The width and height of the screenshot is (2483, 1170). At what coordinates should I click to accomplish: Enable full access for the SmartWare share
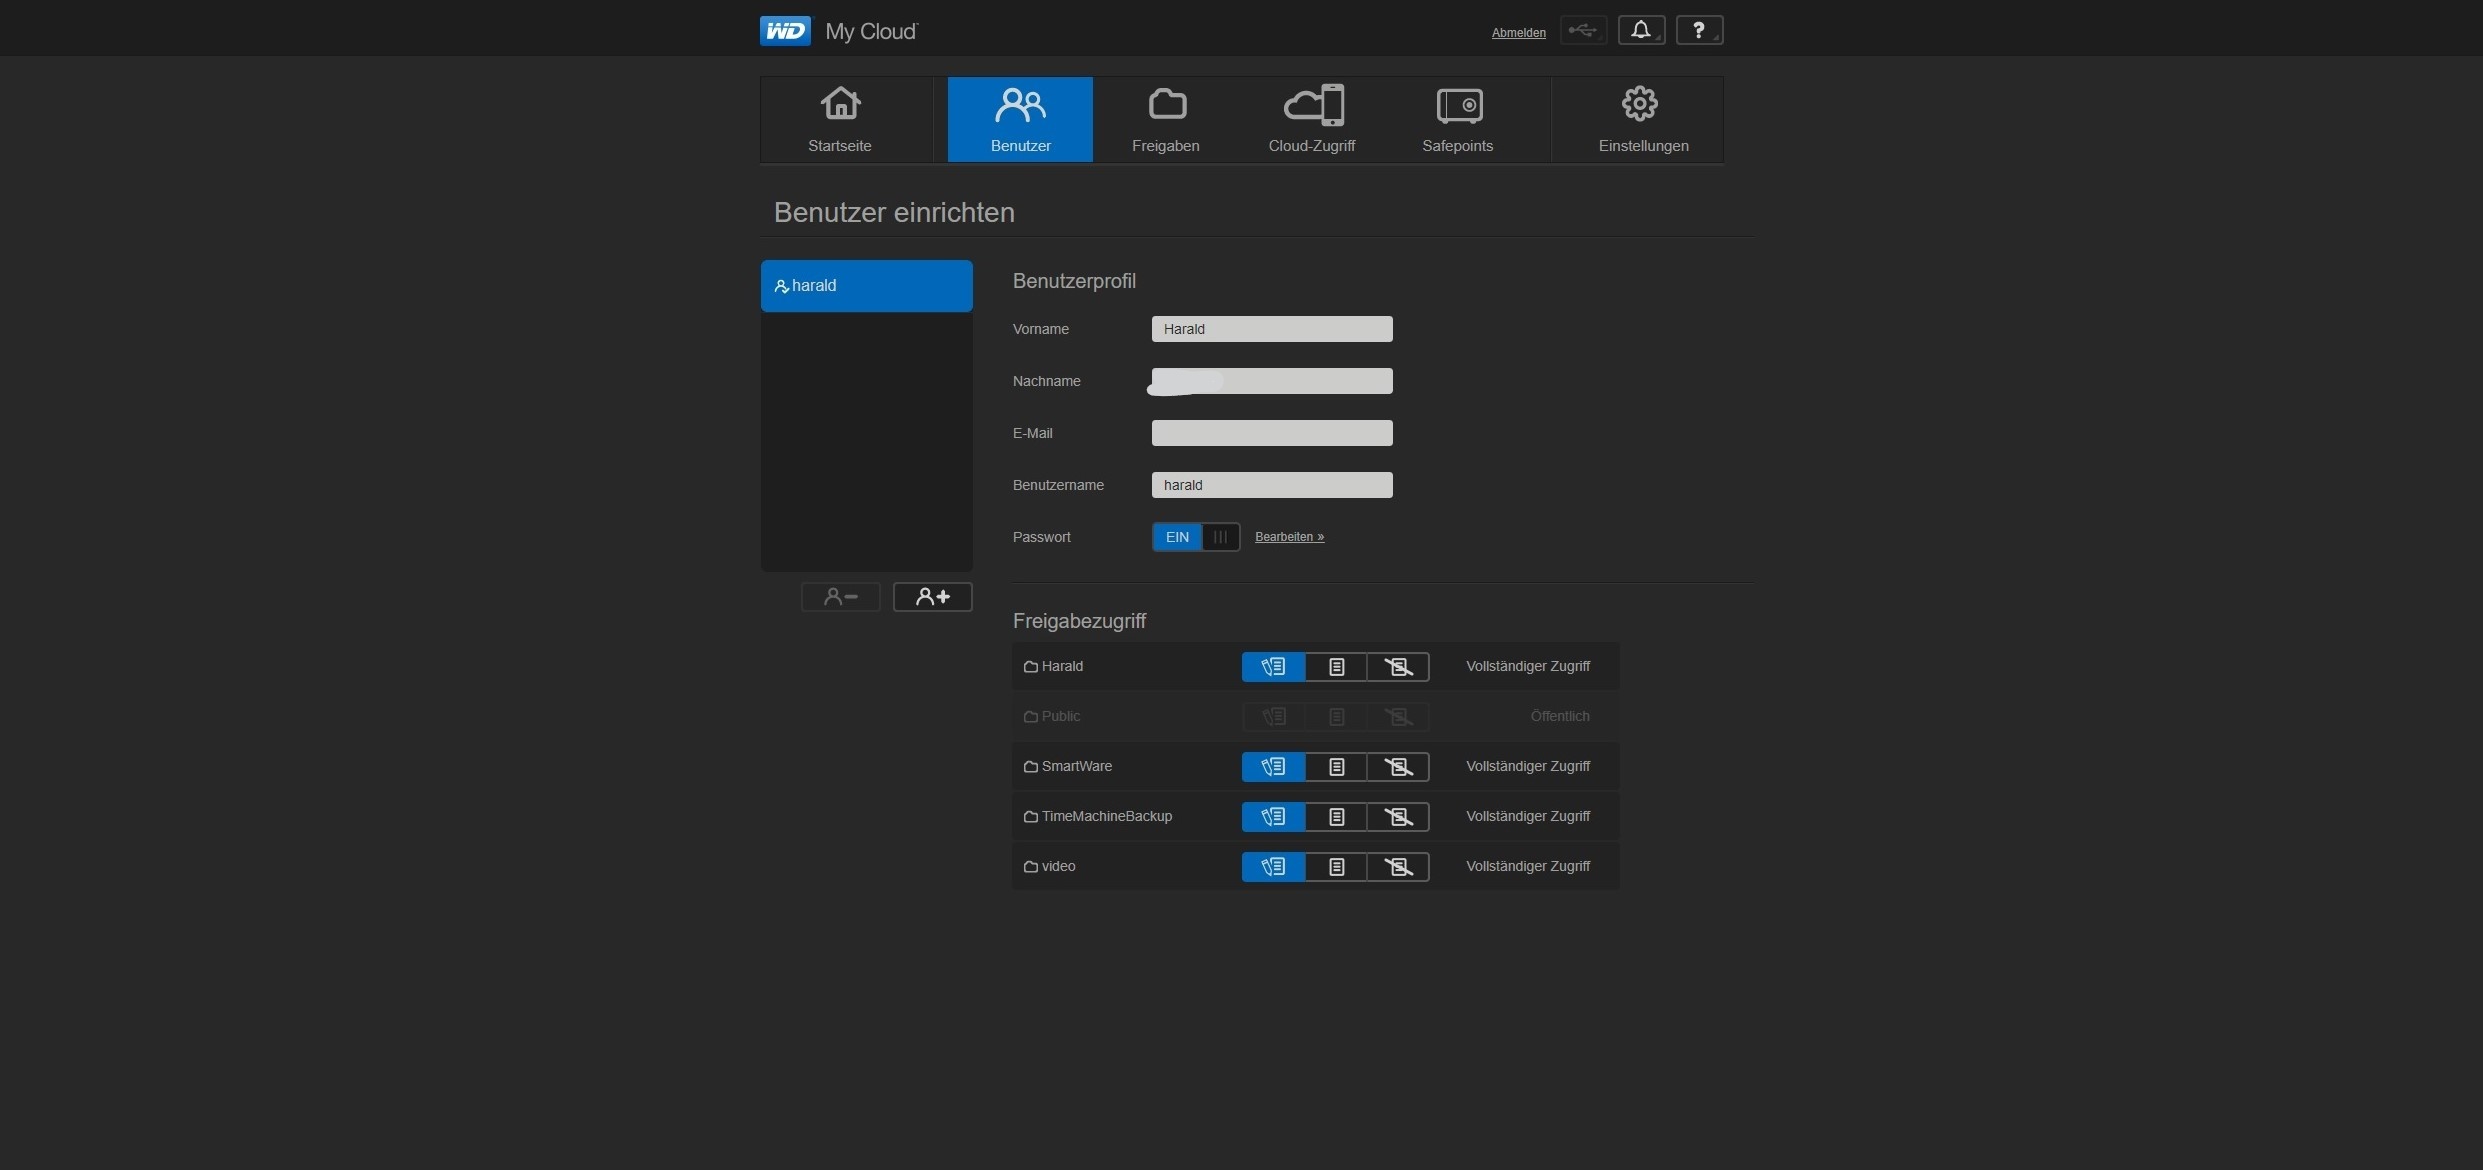1273,767
